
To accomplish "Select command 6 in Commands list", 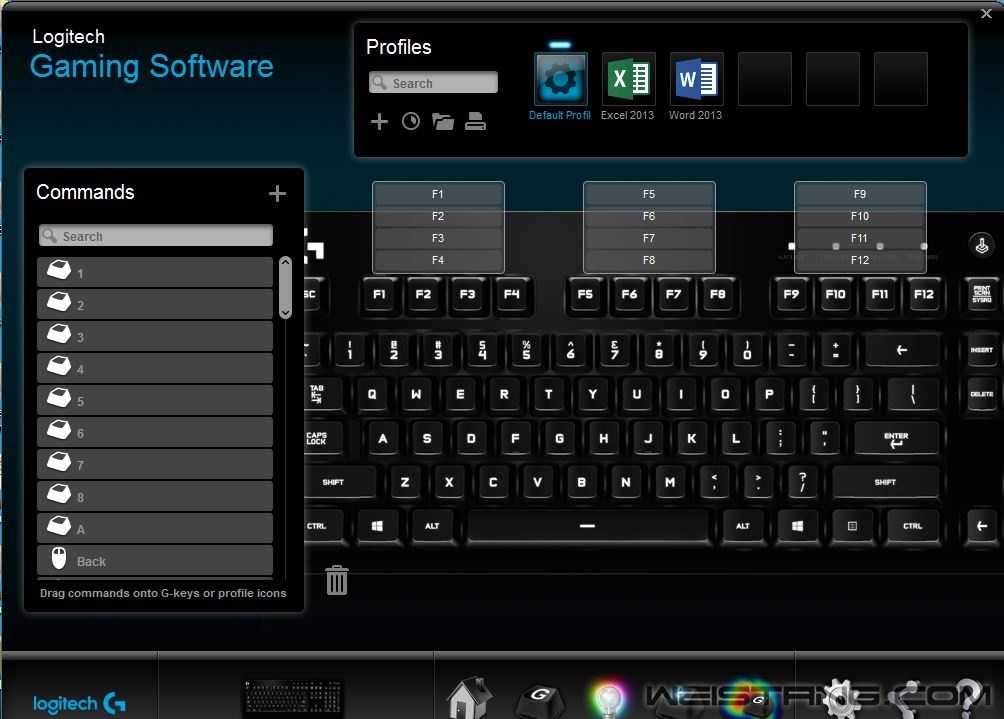I will 155,432.
